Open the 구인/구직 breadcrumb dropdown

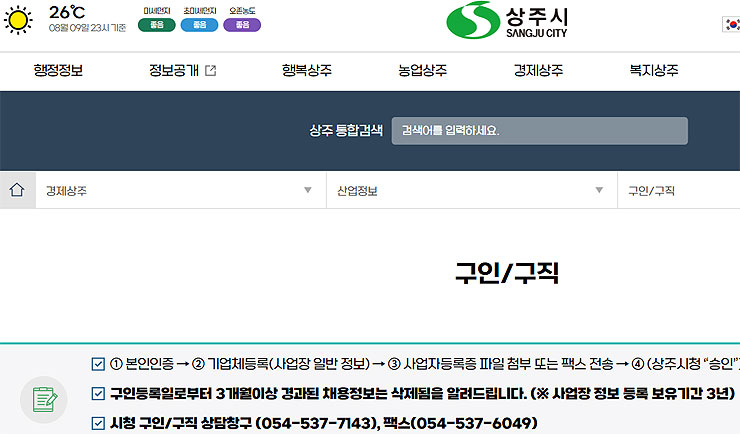(x=679, y=190)
